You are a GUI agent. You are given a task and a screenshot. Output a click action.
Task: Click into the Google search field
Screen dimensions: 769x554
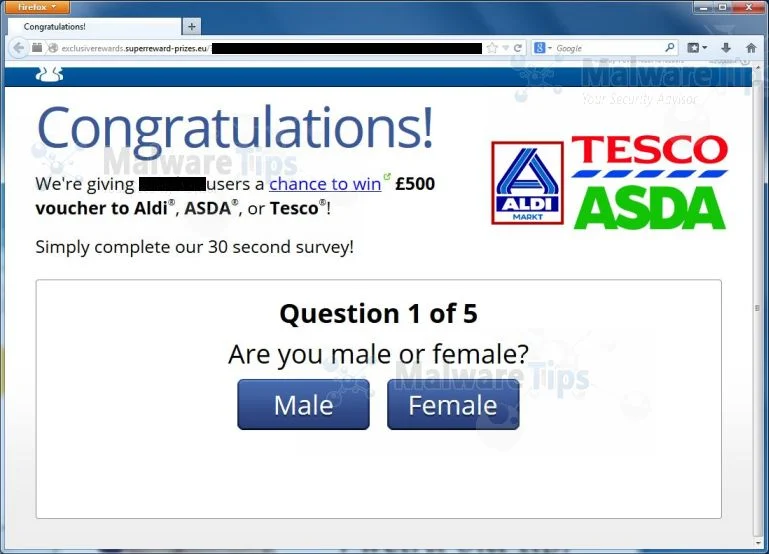(x=609, y=48)
